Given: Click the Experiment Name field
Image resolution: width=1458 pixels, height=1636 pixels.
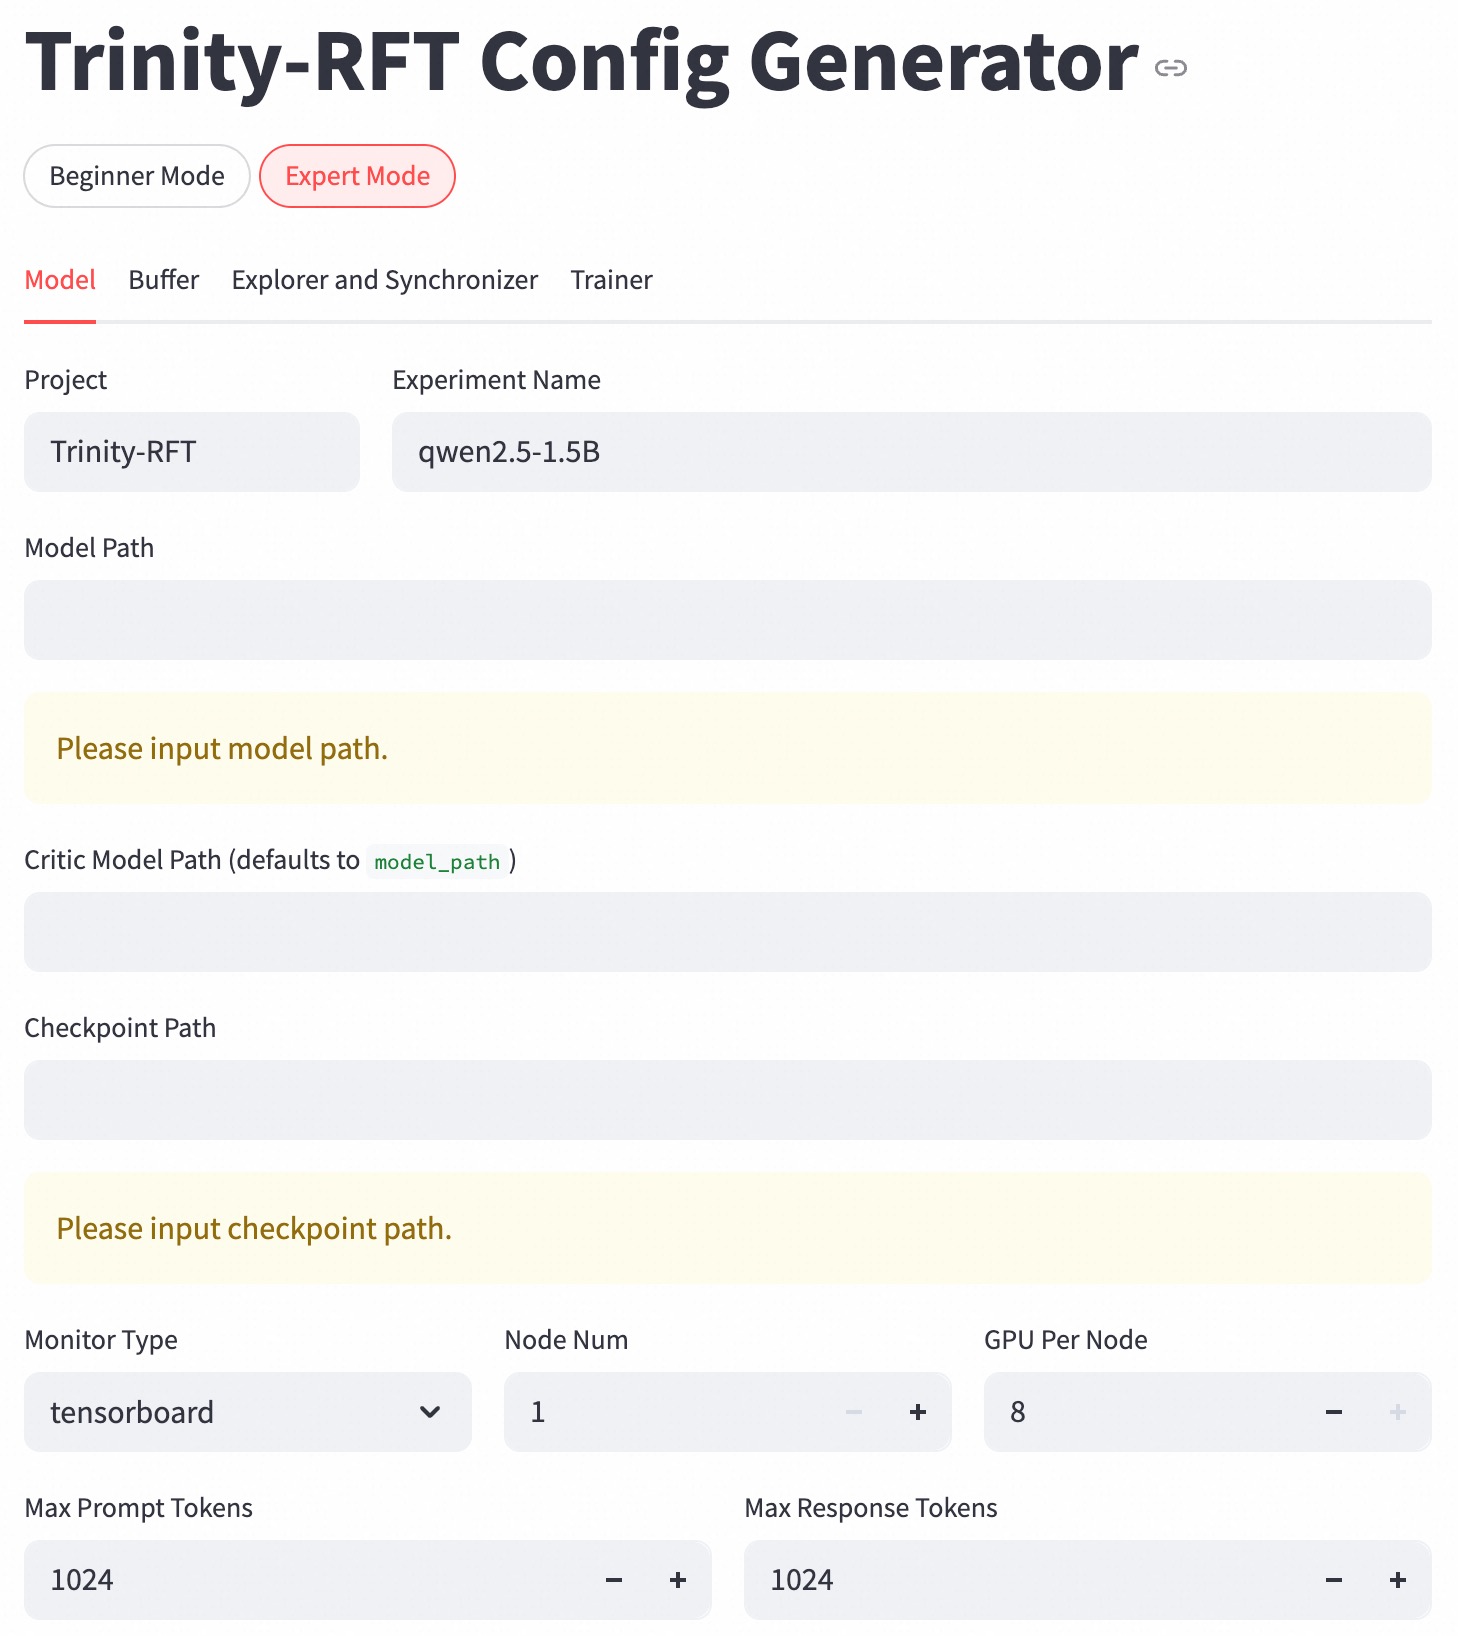Looking at the screenshot, I should 911,452.
